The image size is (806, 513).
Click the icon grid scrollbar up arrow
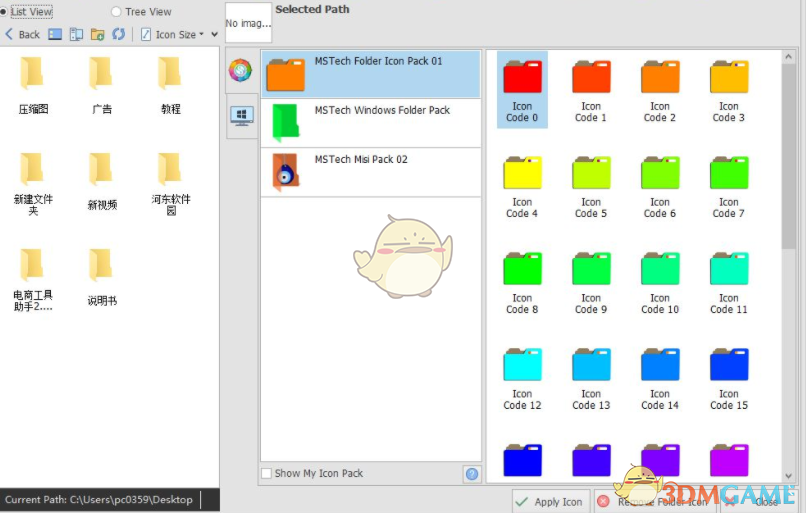789,57
